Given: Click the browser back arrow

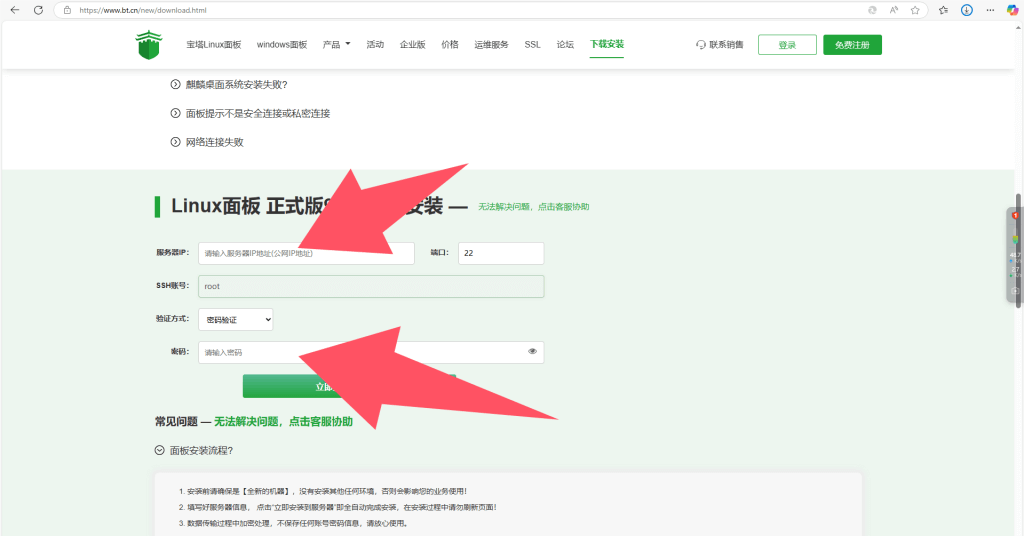Looking at the screenshot, I should (x=15, y=10).
